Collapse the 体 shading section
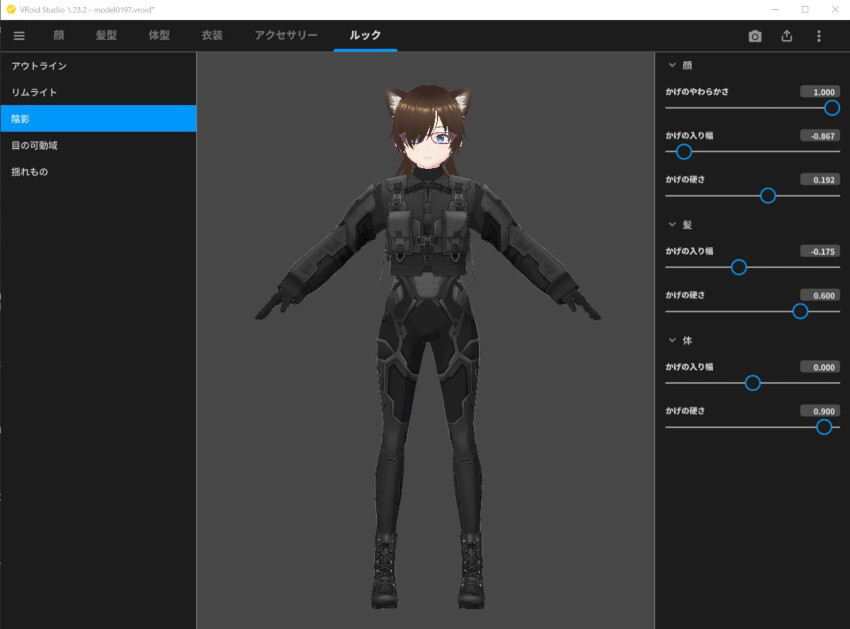The height and width of the screenshot is (629, 850). click(672, 341)
